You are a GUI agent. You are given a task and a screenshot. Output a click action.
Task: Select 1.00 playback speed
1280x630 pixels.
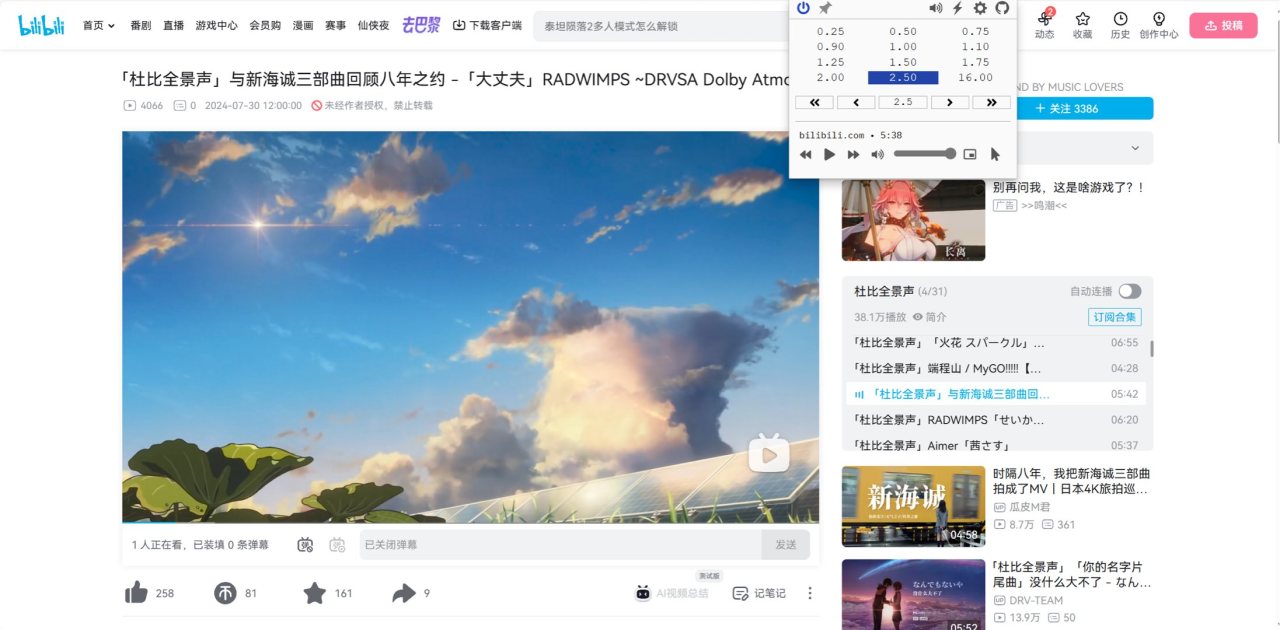[903, 46]
